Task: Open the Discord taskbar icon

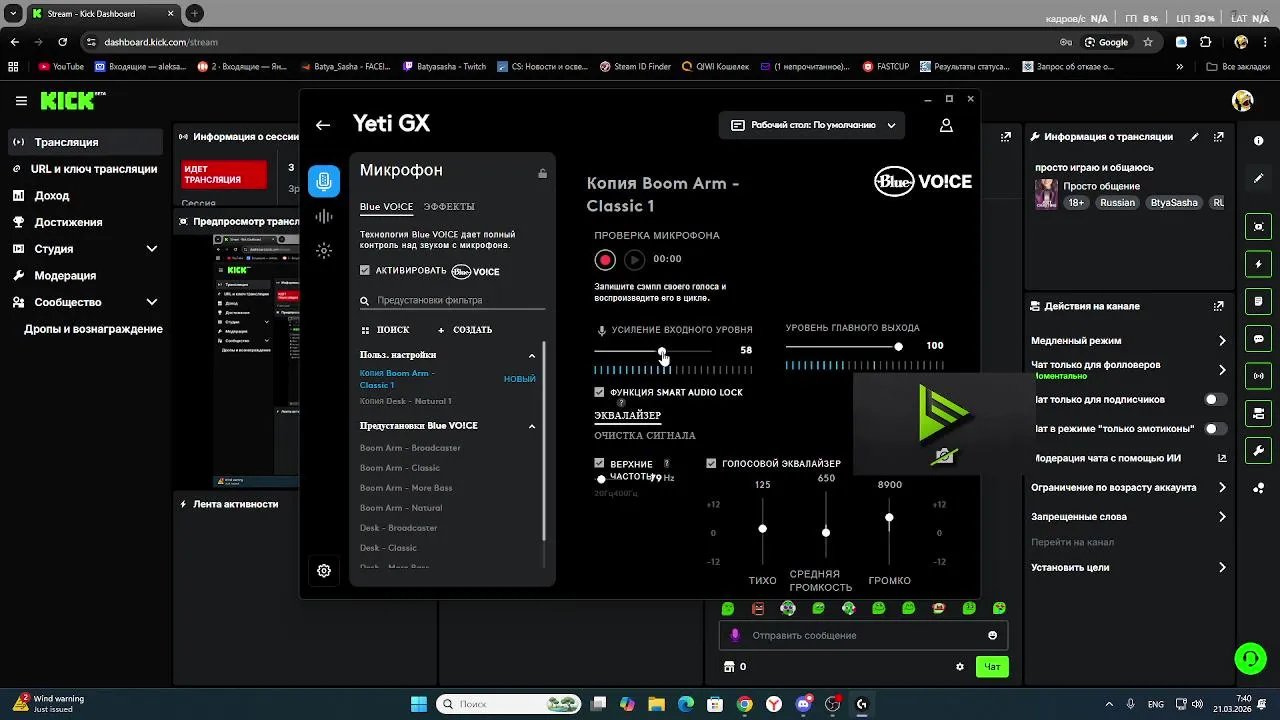Action: pos(803,704)
